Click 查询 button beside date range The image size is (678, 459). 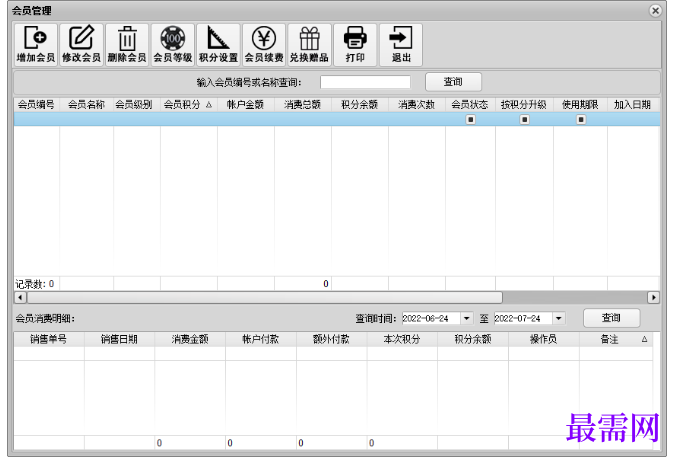point(611,318)
